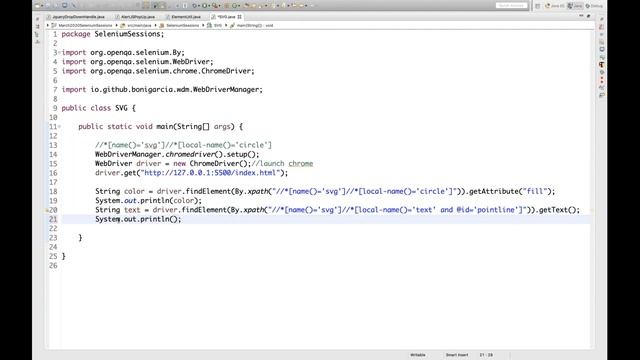Image resolution: width=640 pixels, height=360 pixels.
Task: Collapse main method fold at line 11
Action: click(x=59, y=127)
